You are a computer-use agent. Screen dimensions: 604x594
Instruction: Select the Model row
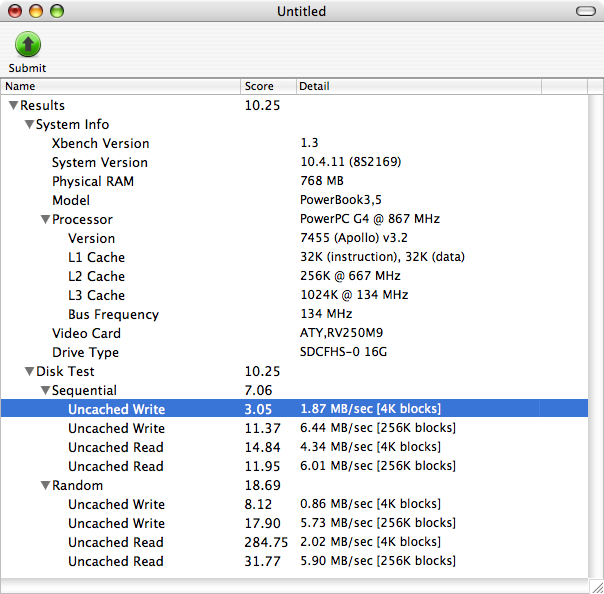tap(294, 200)
